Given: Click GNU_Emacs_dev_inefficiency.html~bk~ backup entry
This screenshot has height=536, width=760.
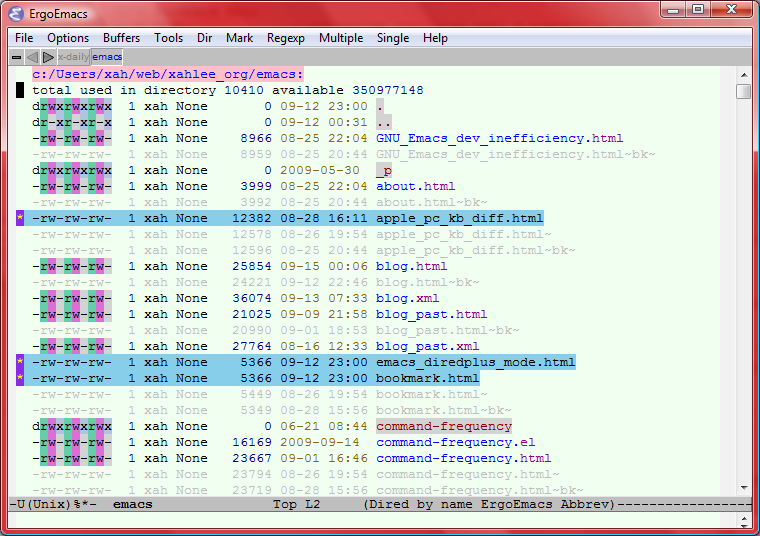Looking at the screenshot, I should tap(516, 154).
